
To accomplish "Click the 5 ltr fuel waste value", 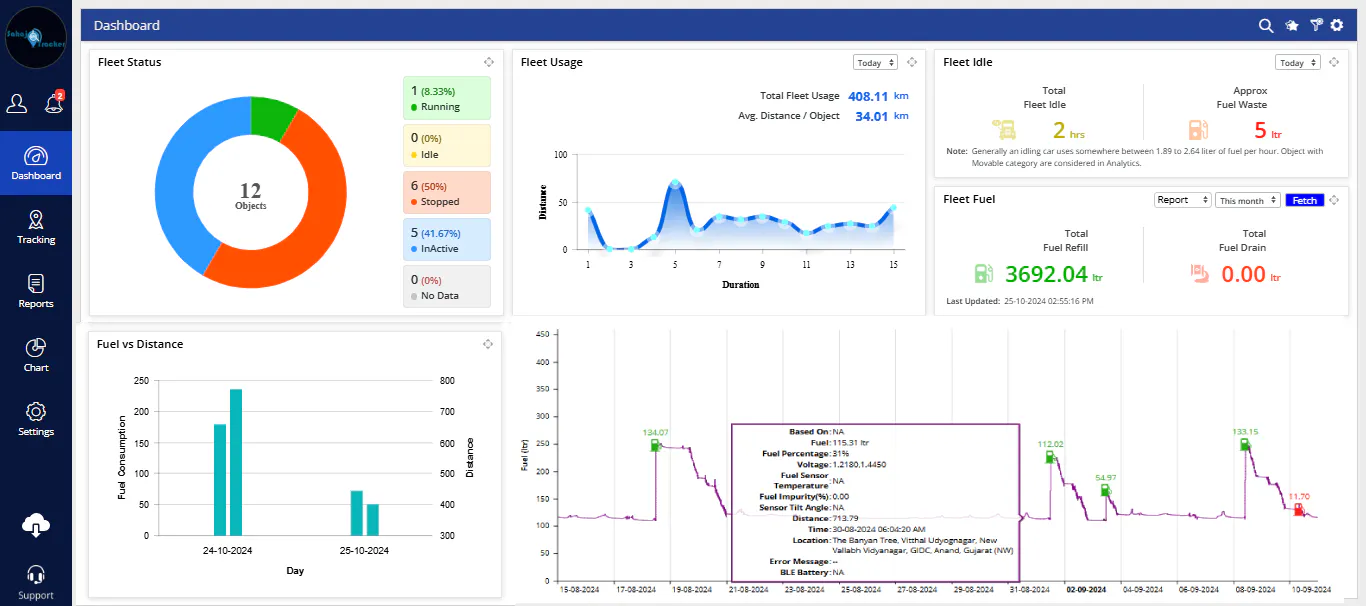I will click(1268, 131).
